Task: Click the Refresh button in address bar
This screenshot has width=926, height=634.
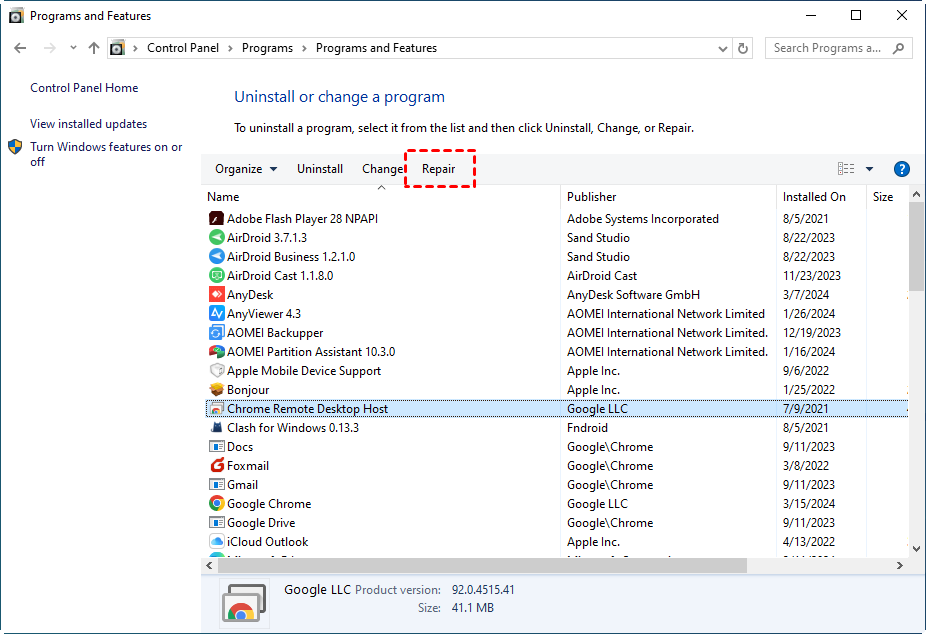Action: click(743, 48)
